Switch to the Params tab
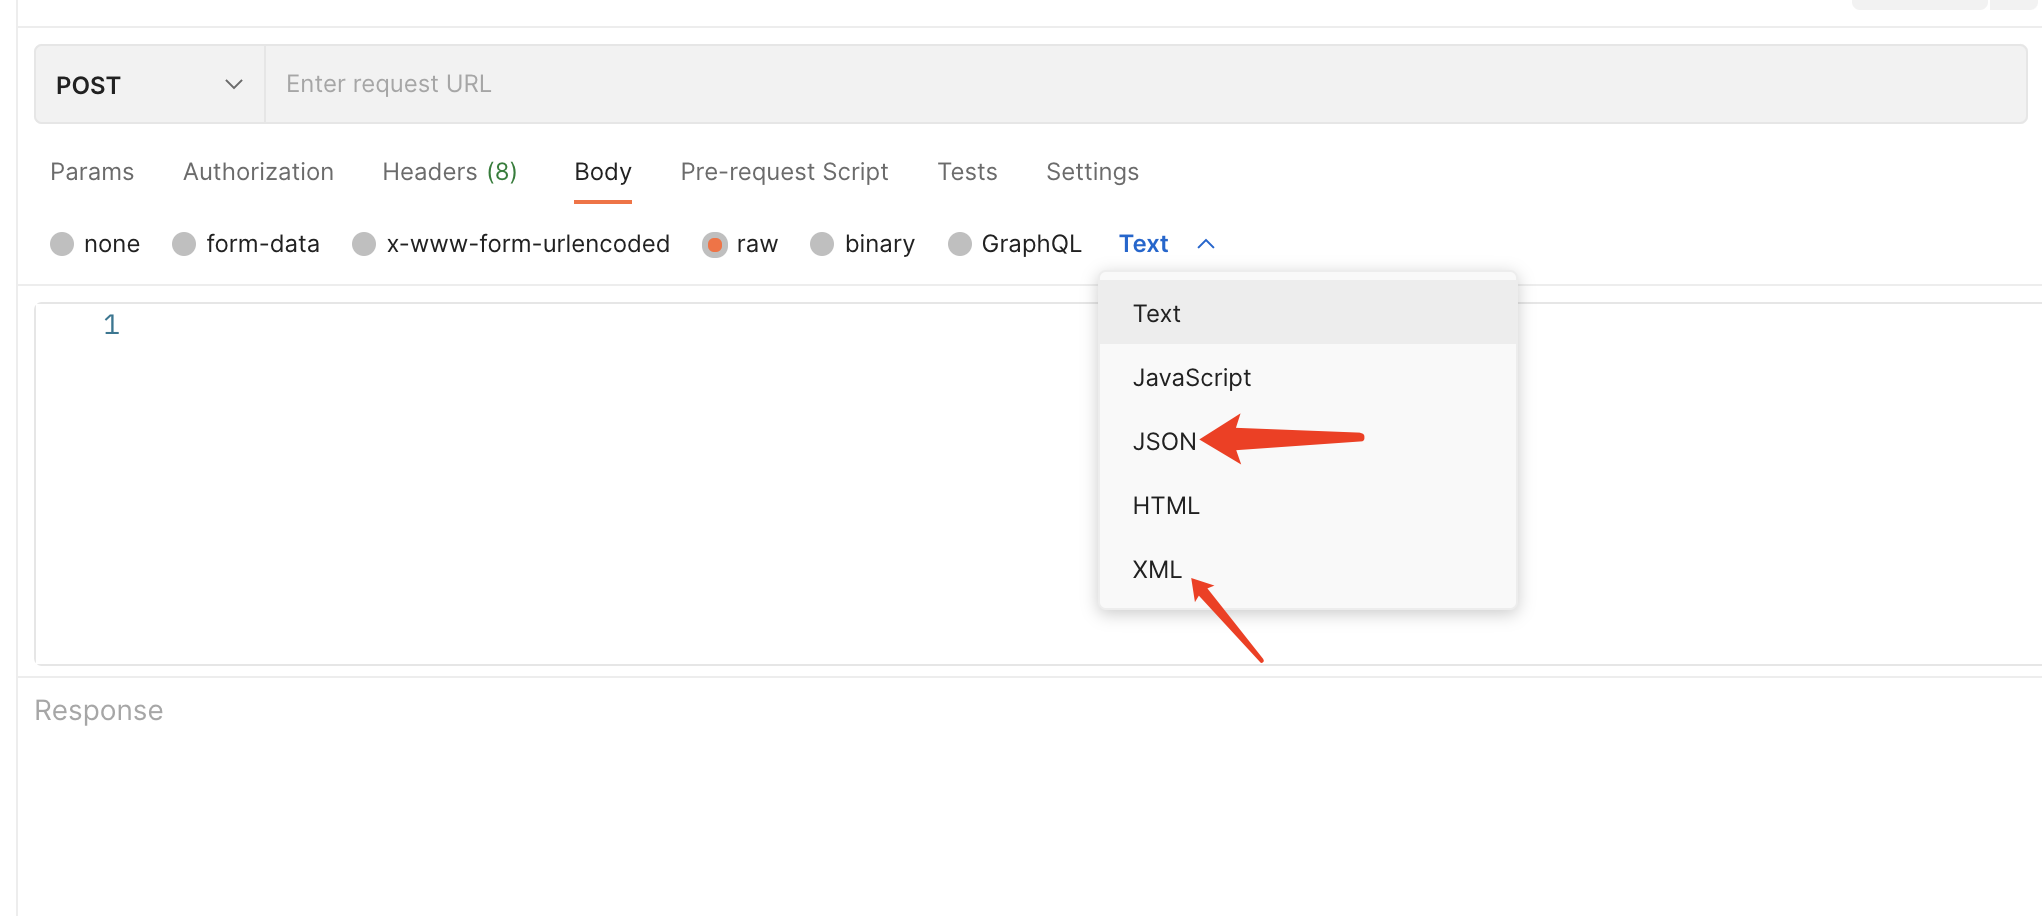 click(x=92, y=172)
